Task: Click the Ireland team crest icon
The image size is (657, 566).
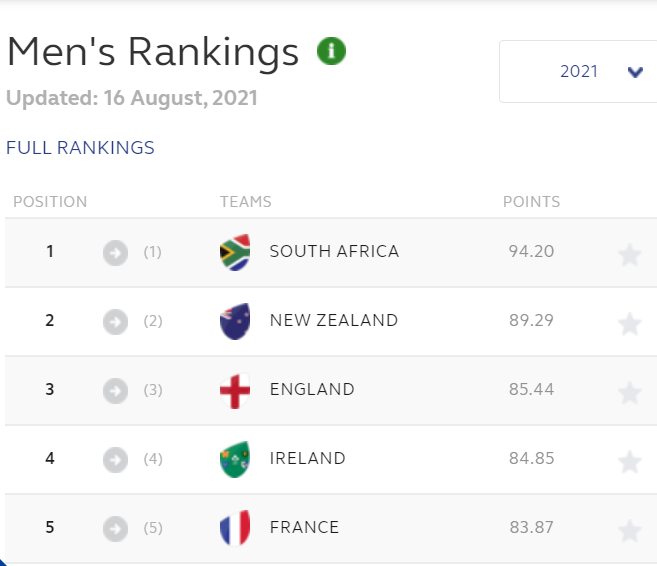Action: [x=235, y=459]
